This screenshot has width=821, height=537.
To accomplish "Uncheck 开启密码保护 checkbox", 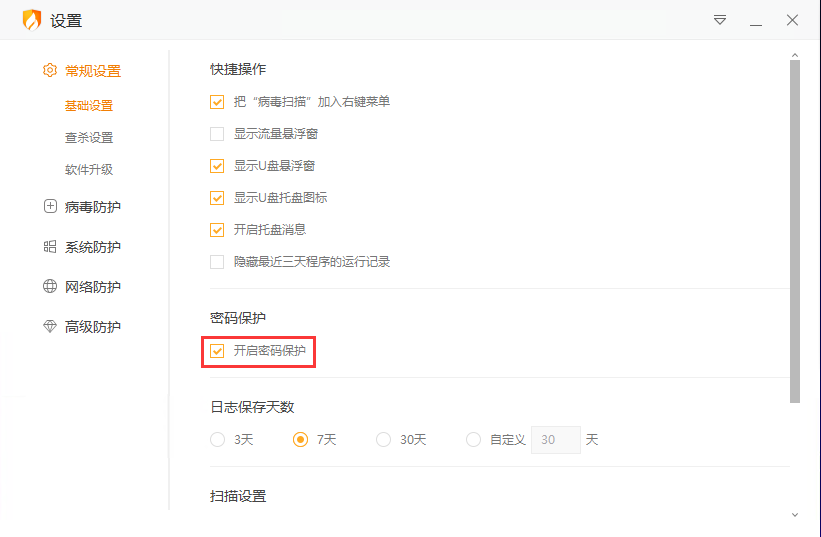I will tap(217, 351).
